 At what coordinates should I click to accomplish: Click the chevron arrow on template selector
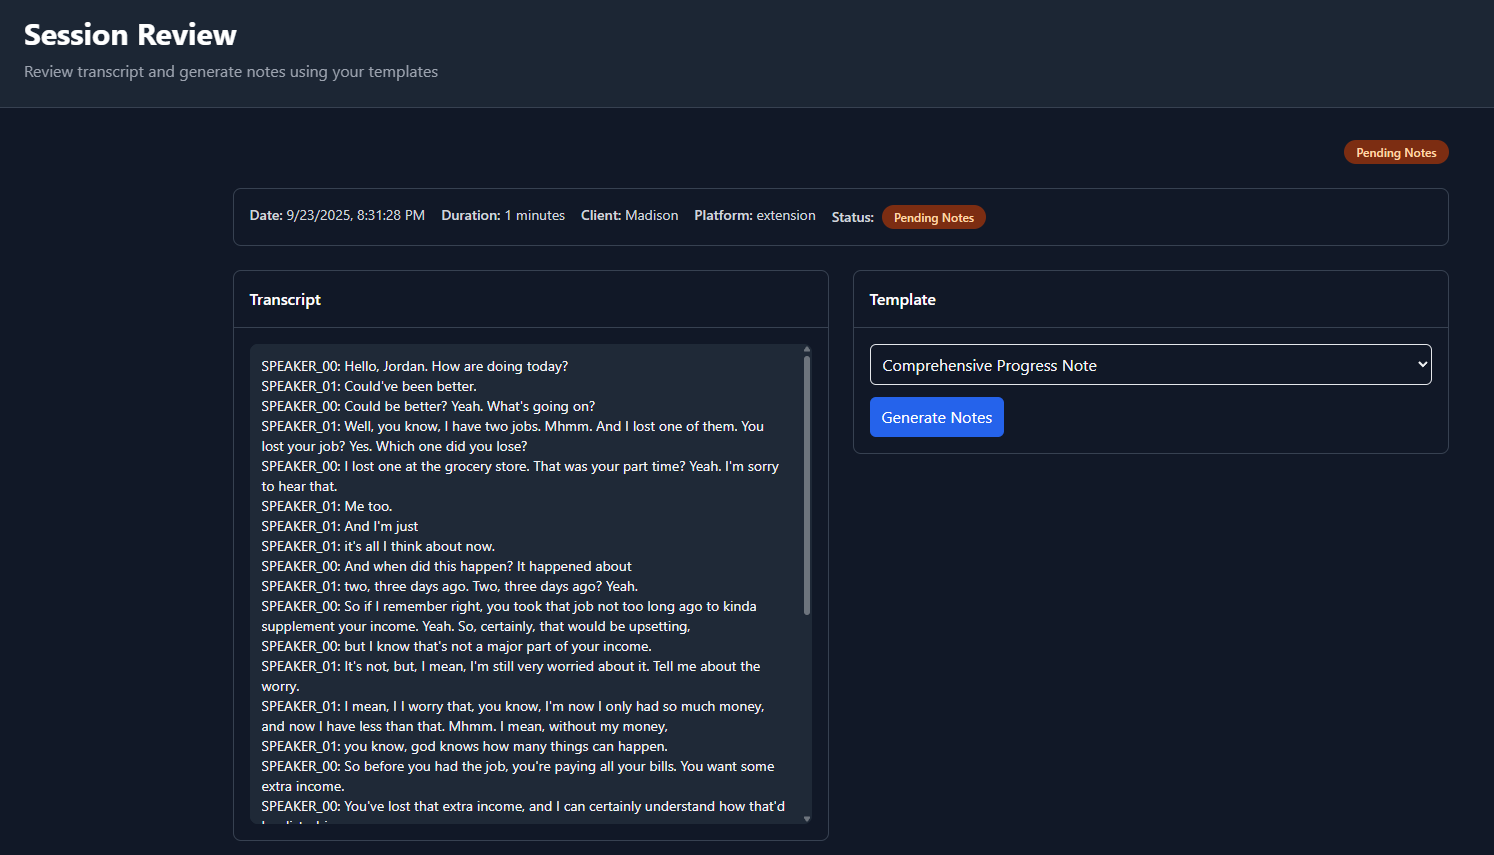click(x=1422, y=365)
